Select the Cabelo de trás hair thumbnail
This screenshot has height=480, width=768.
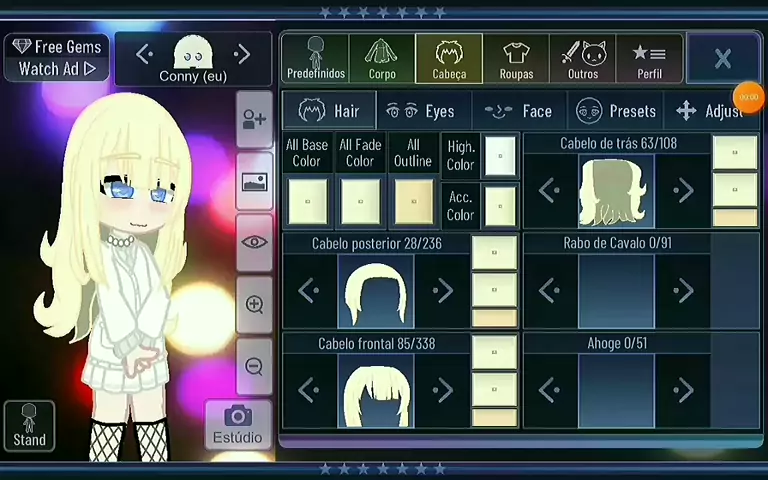(x=615, y=191)
